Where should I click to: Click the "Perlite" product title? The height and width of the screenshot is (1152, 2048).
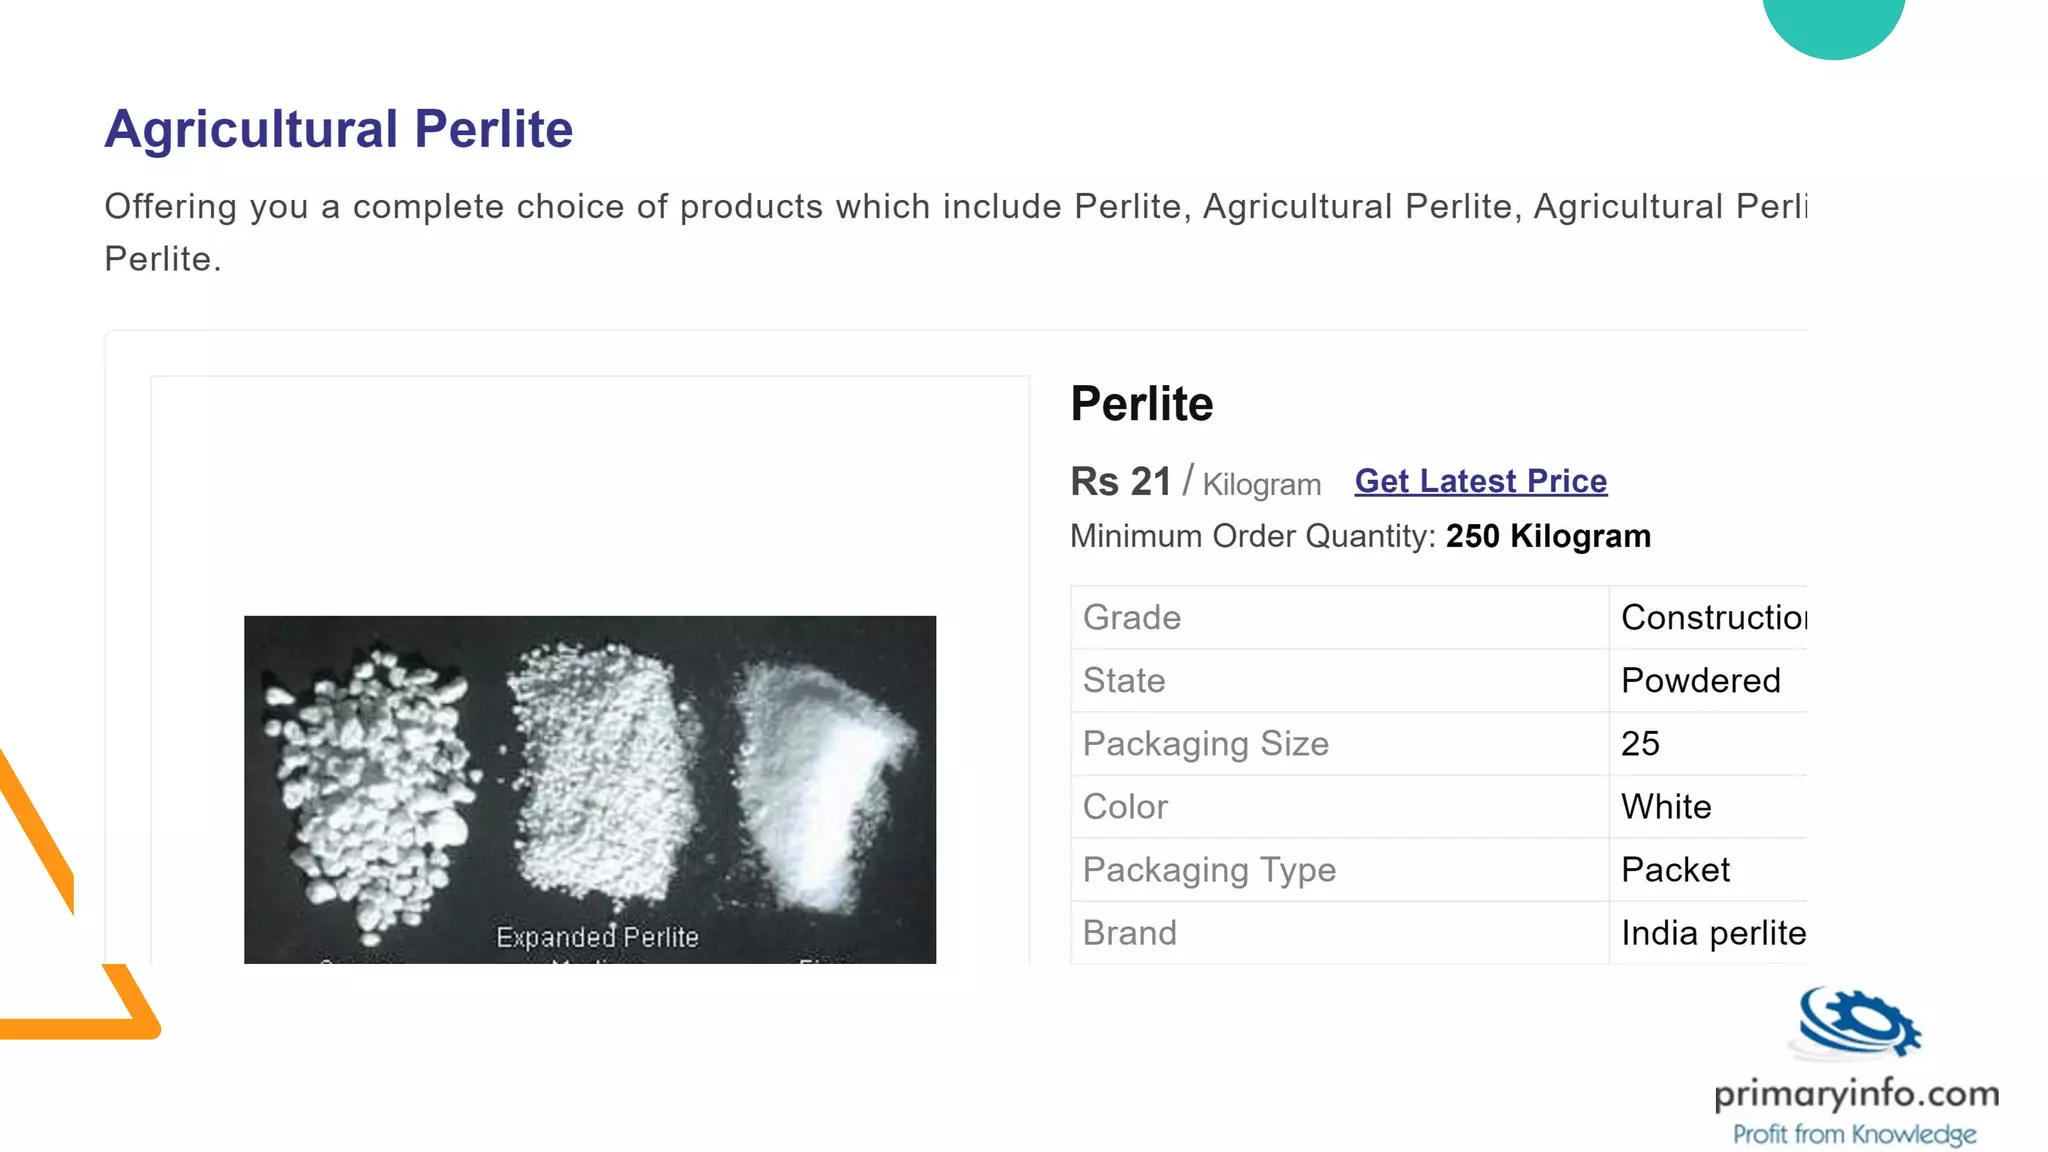coord(1141,404)
